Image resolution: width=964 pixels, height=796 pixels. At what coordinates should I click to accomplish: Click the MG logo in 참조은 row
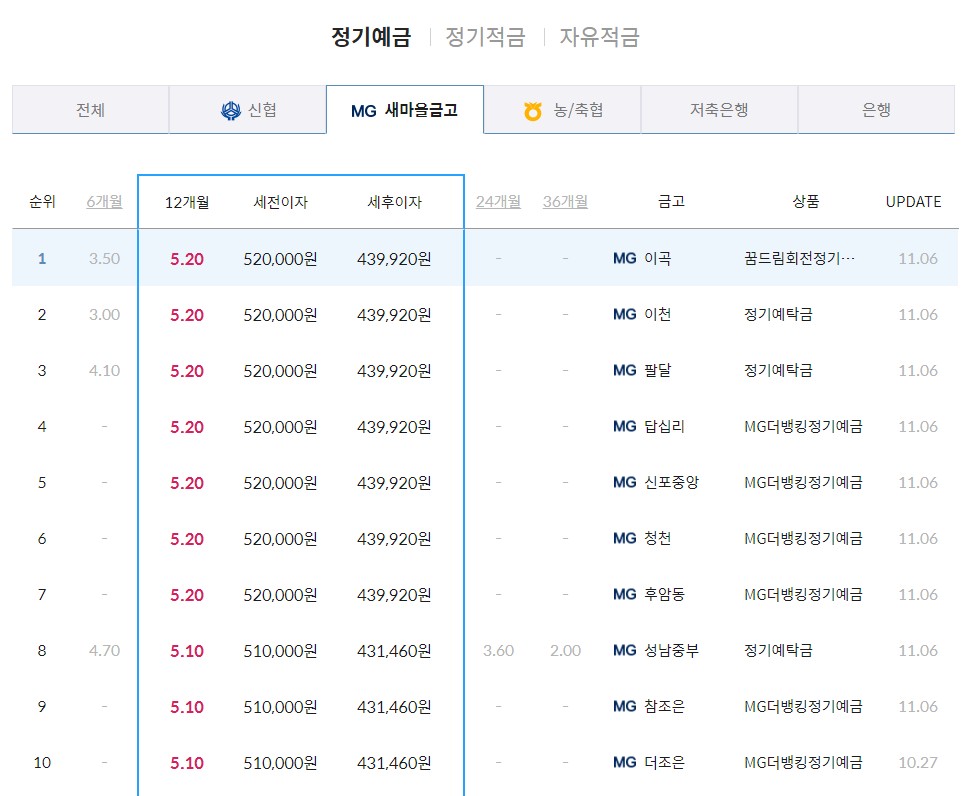[625, 706]
